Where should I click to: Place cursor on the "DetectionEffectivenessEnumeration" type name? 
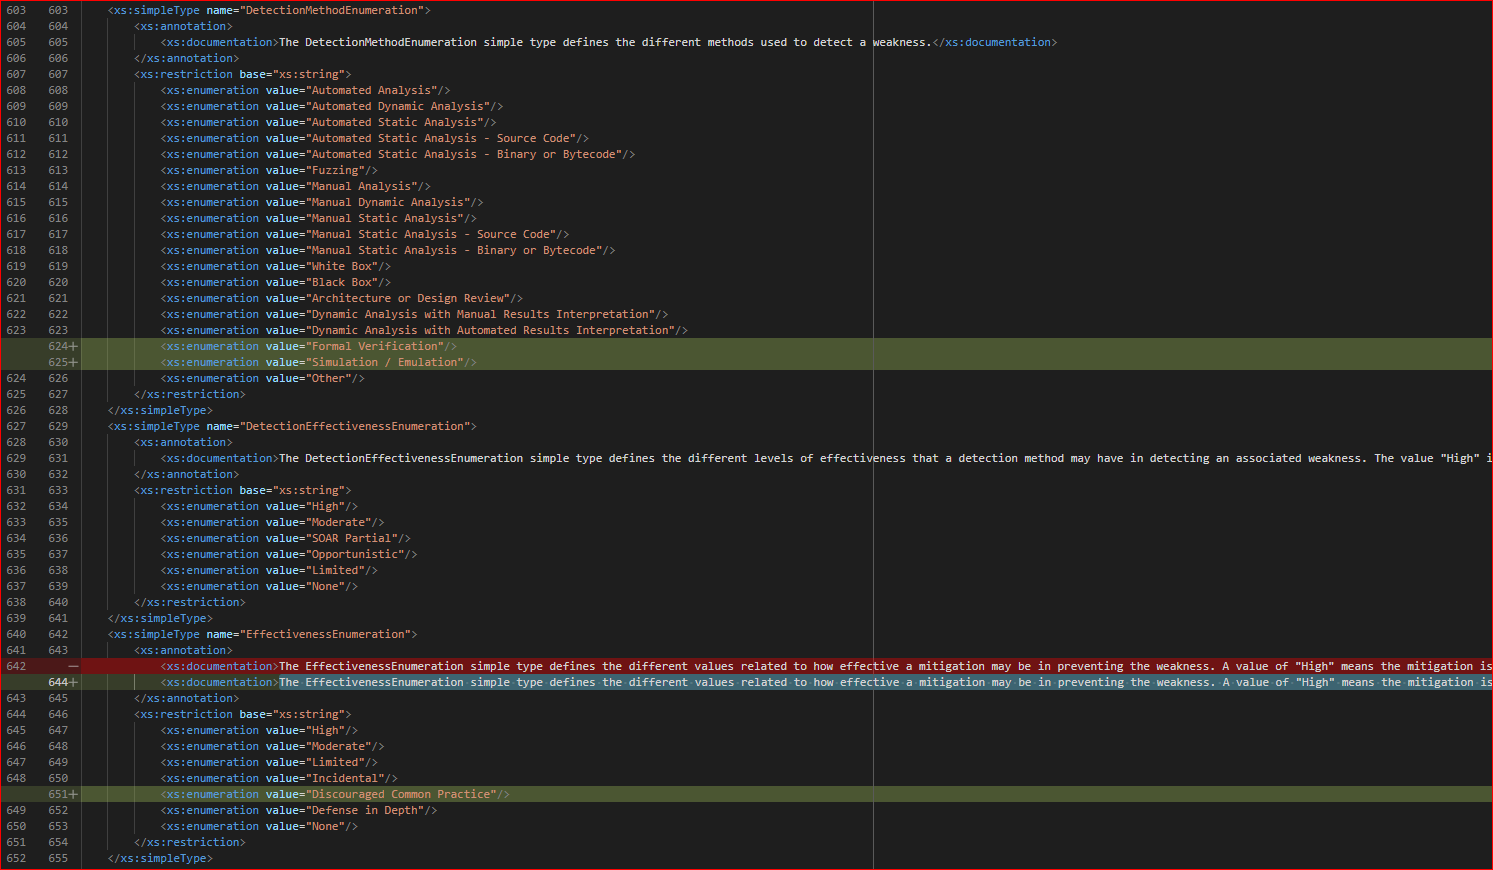pyautogui.click(x=350, y=425)
